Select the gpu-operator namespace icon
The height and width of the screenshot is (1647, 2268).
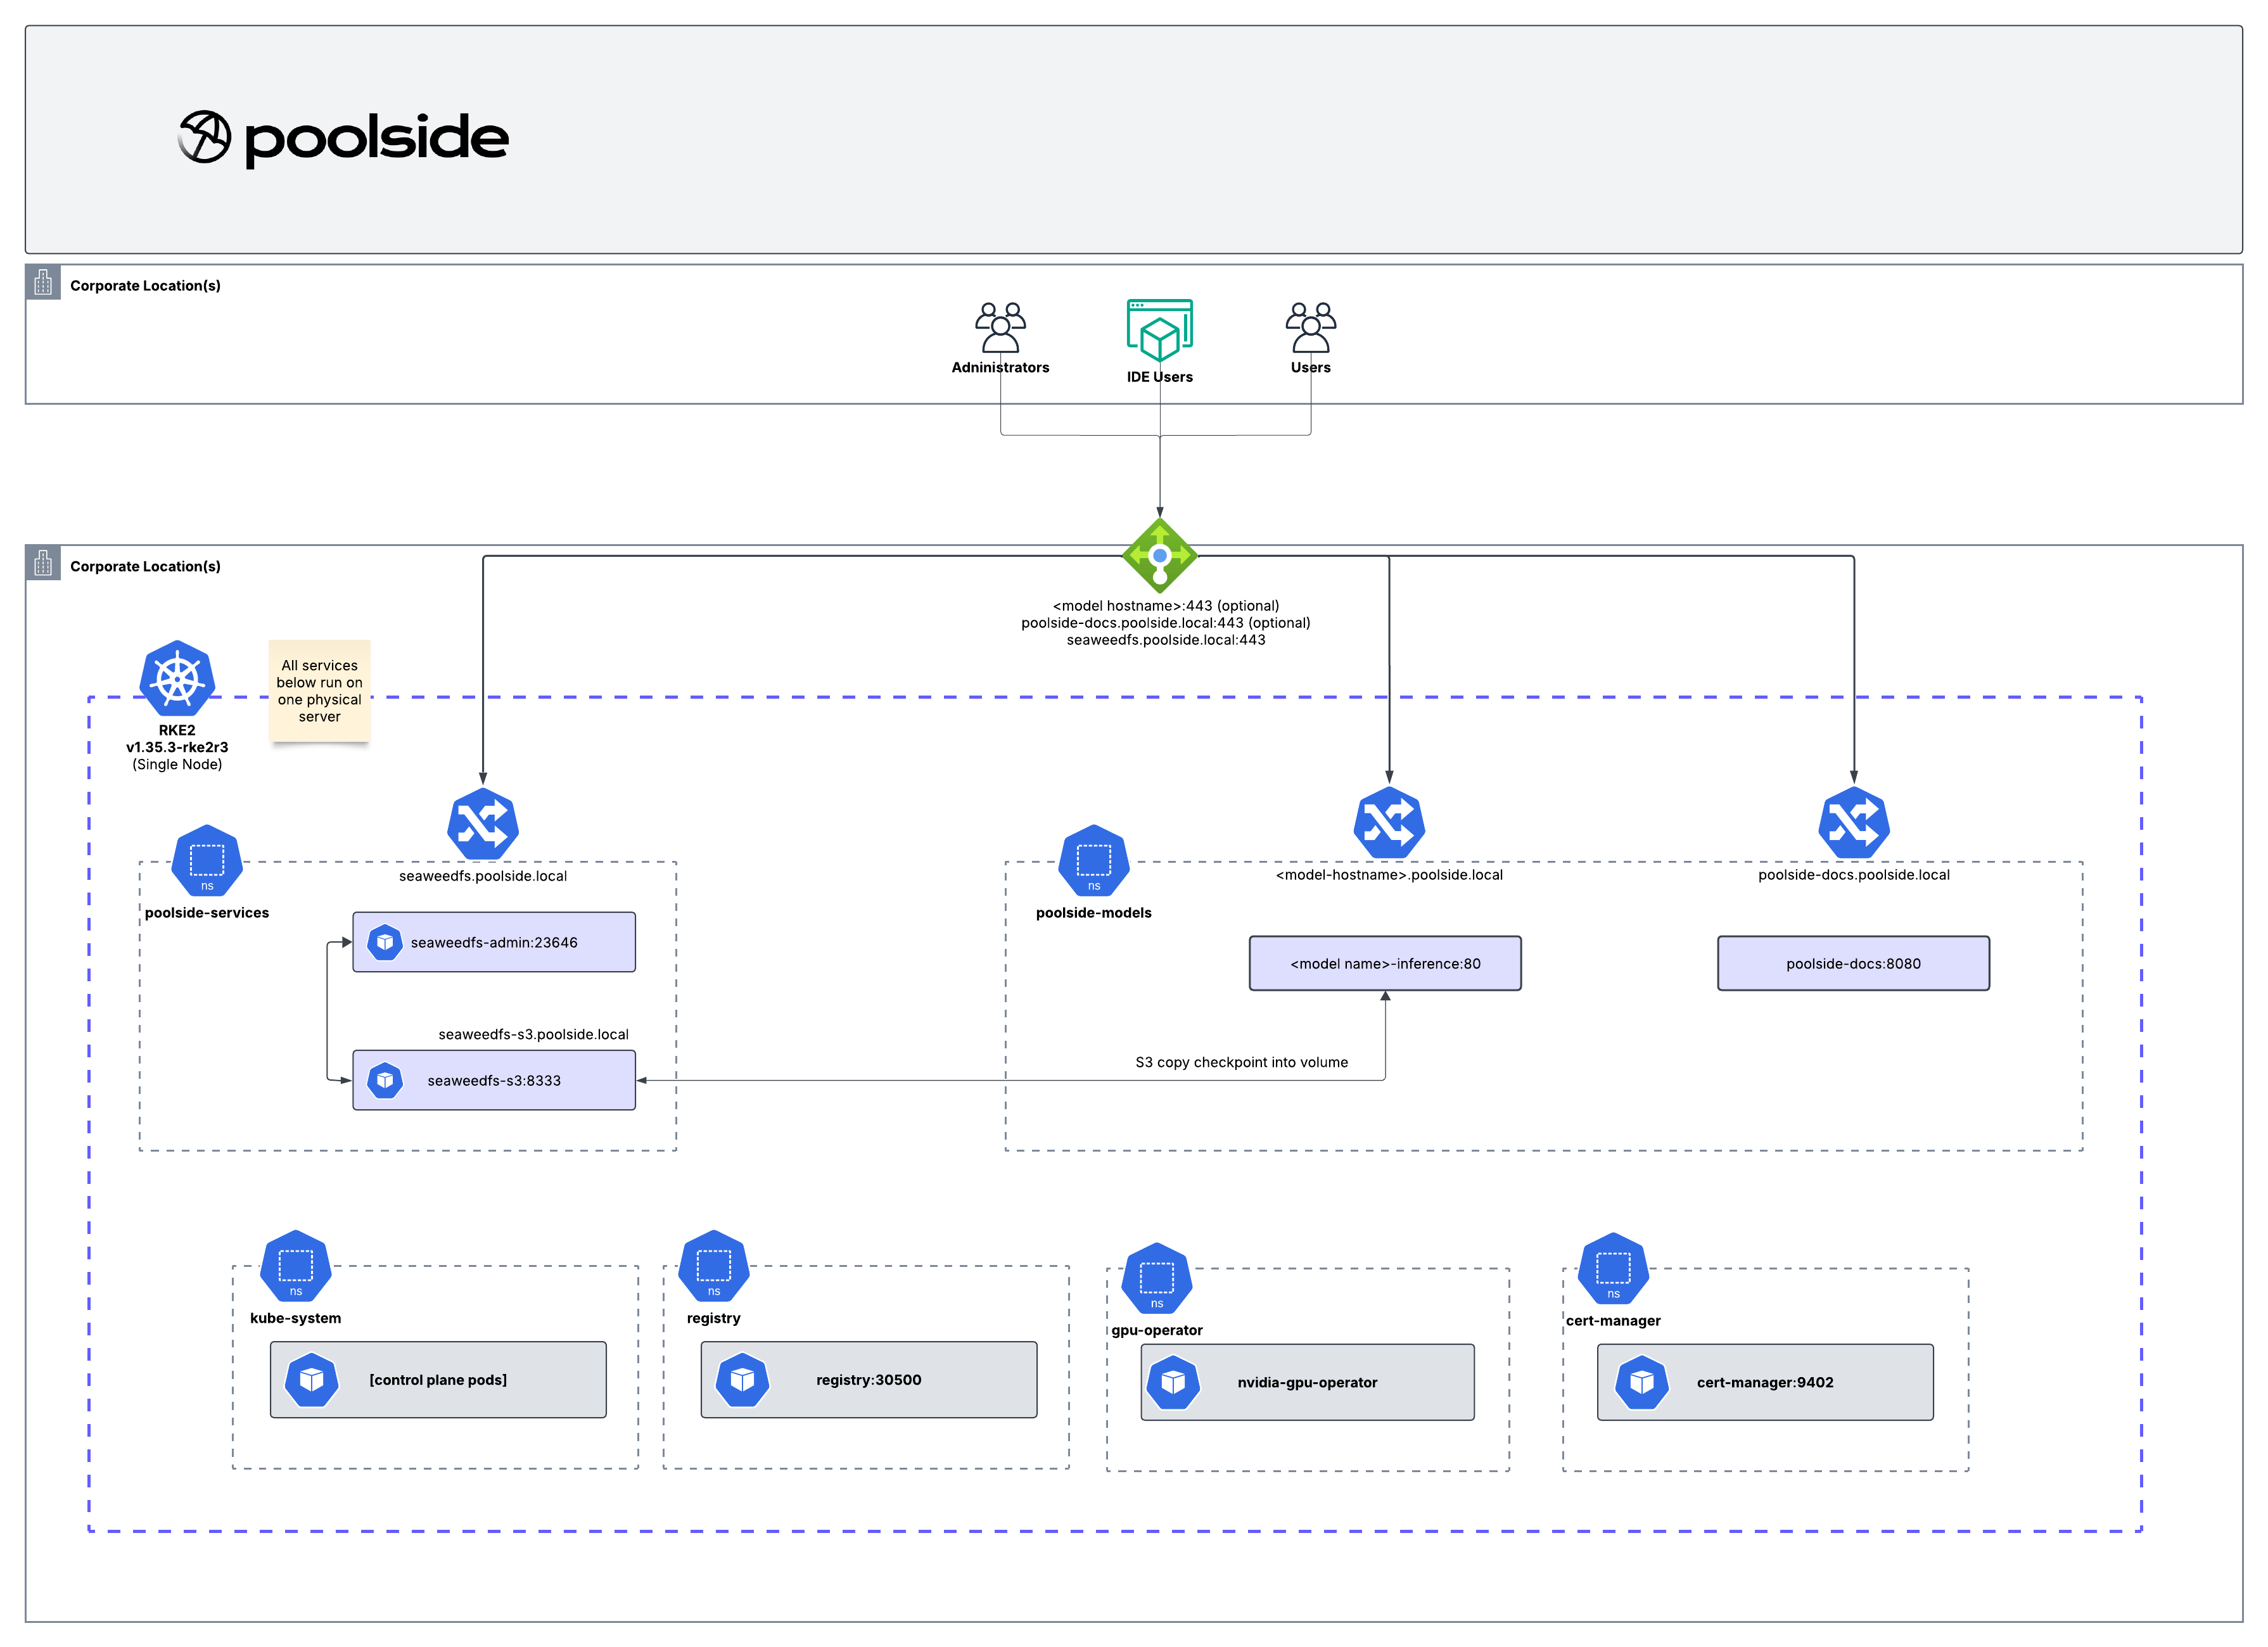[x=1157, y=1279]
